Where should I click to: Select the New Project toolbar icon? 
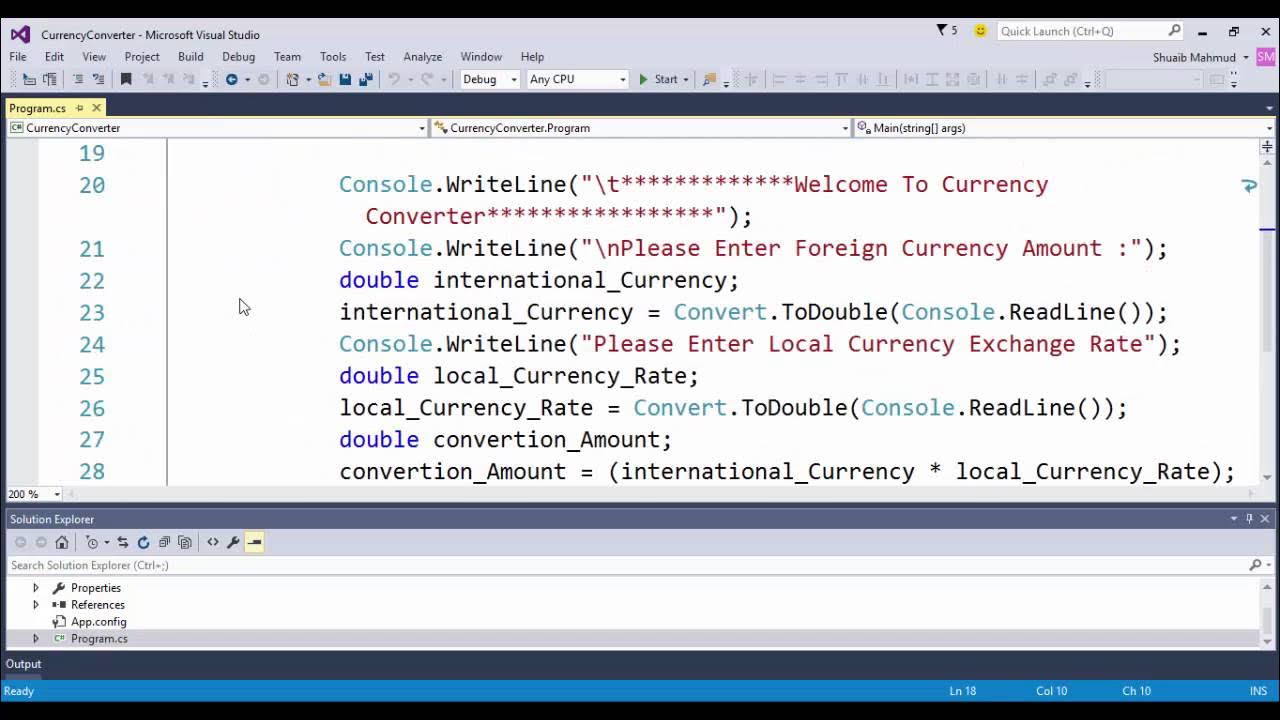pos(293,80)
